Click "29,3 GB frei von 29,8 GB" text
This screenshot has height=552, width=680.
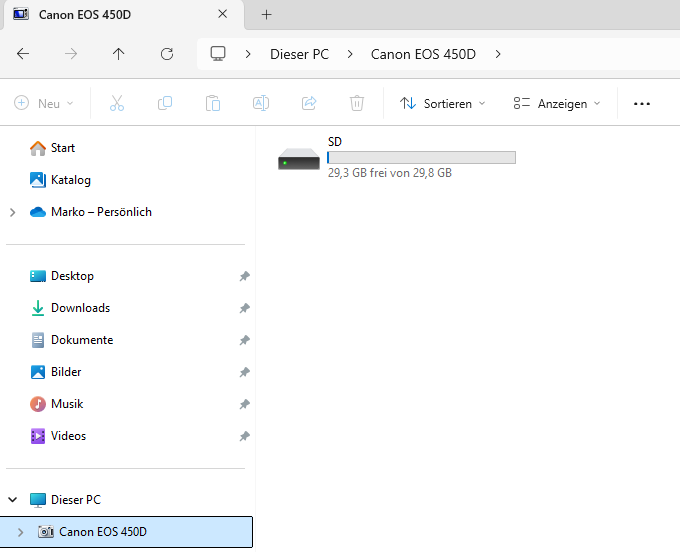390,173
